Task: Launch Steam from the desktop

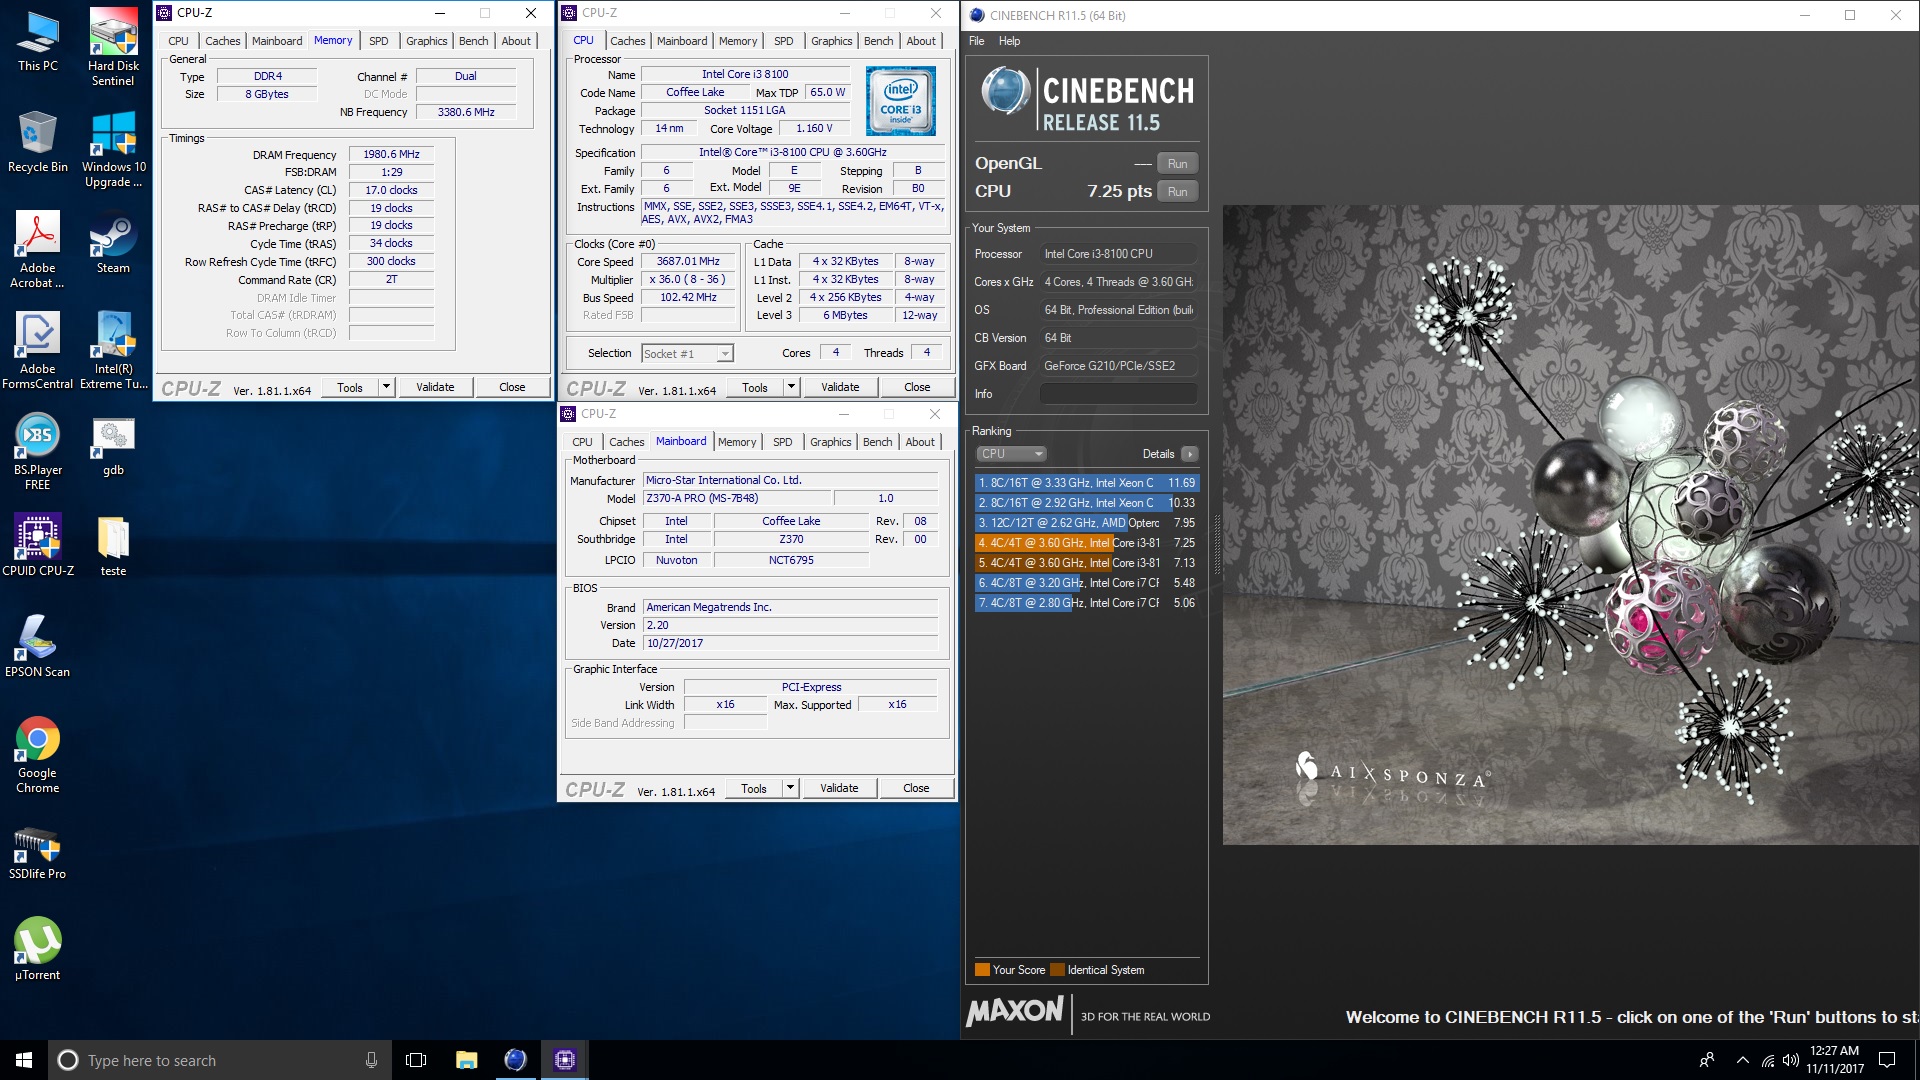Action: 113,243
